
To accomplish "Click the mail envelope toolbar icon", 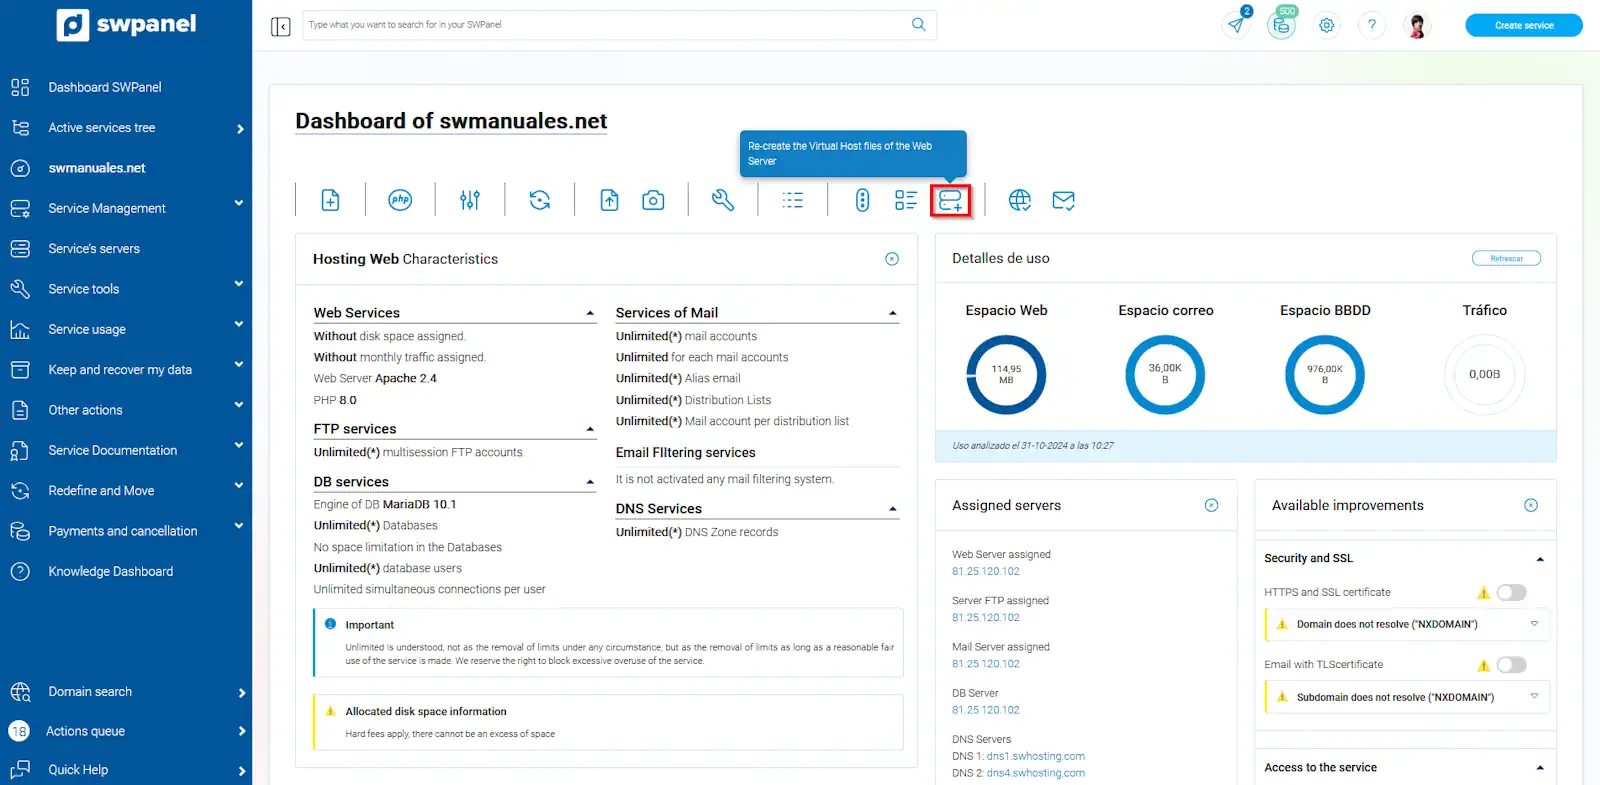I will click(x=1063, y=200).
